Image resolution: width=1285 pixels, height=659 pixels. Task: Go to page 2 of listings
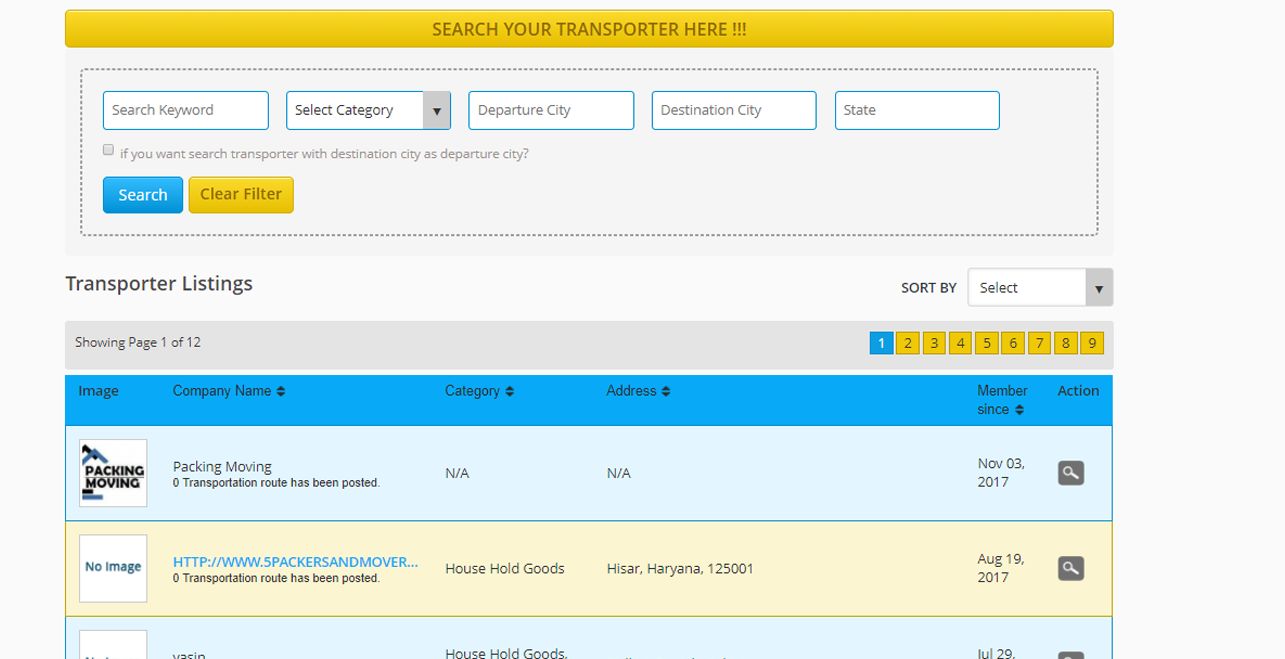pyautogui.click(x=908, y=343)
